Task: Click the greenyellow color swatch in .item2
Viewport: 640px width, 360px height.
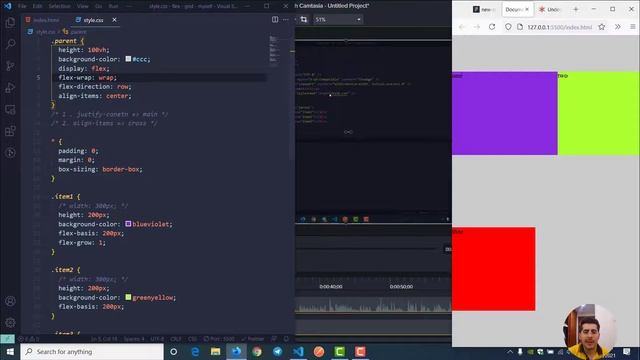Action: pyautogui.click(x=128, y=297)
